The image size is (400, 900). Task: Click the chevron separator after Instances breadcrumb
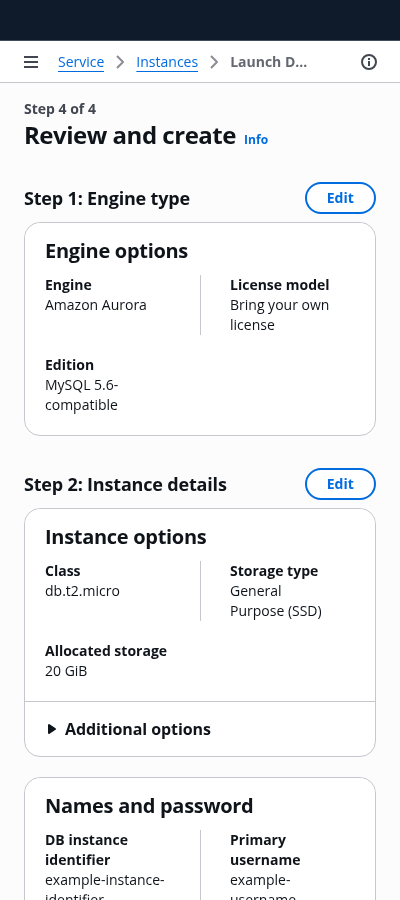214,62
